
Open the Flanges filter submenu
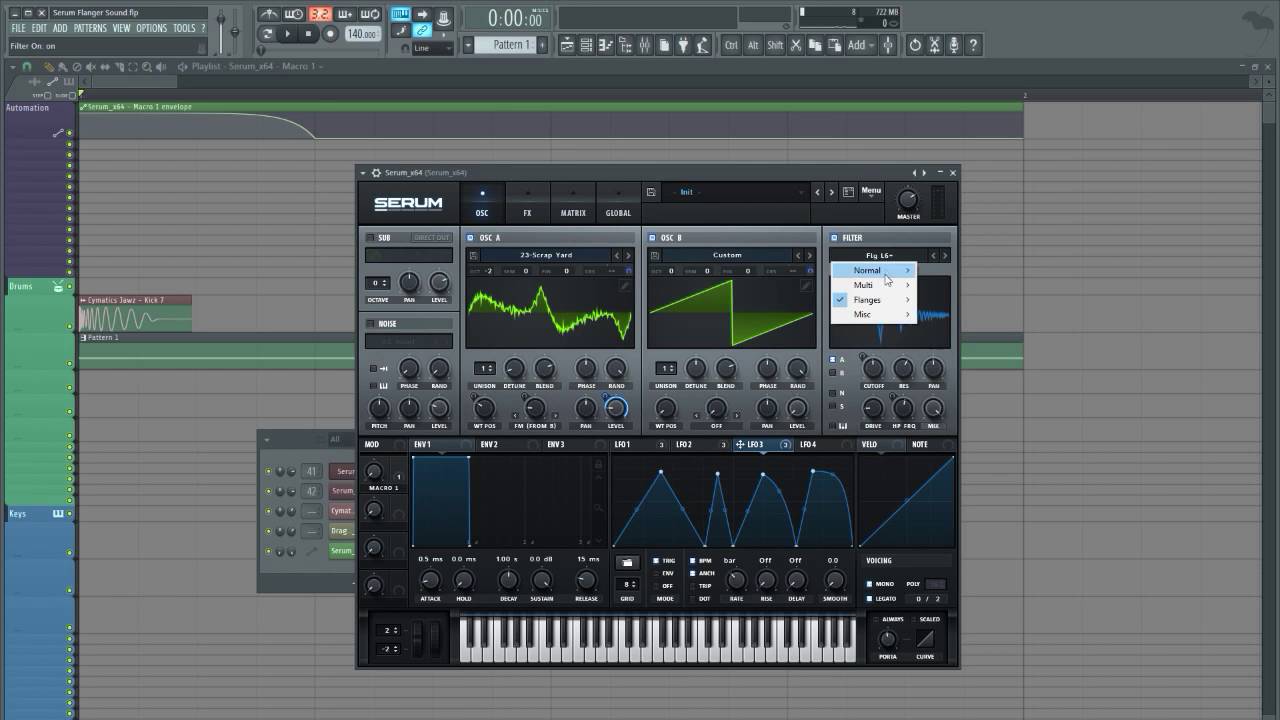click(x=874, y=300)
